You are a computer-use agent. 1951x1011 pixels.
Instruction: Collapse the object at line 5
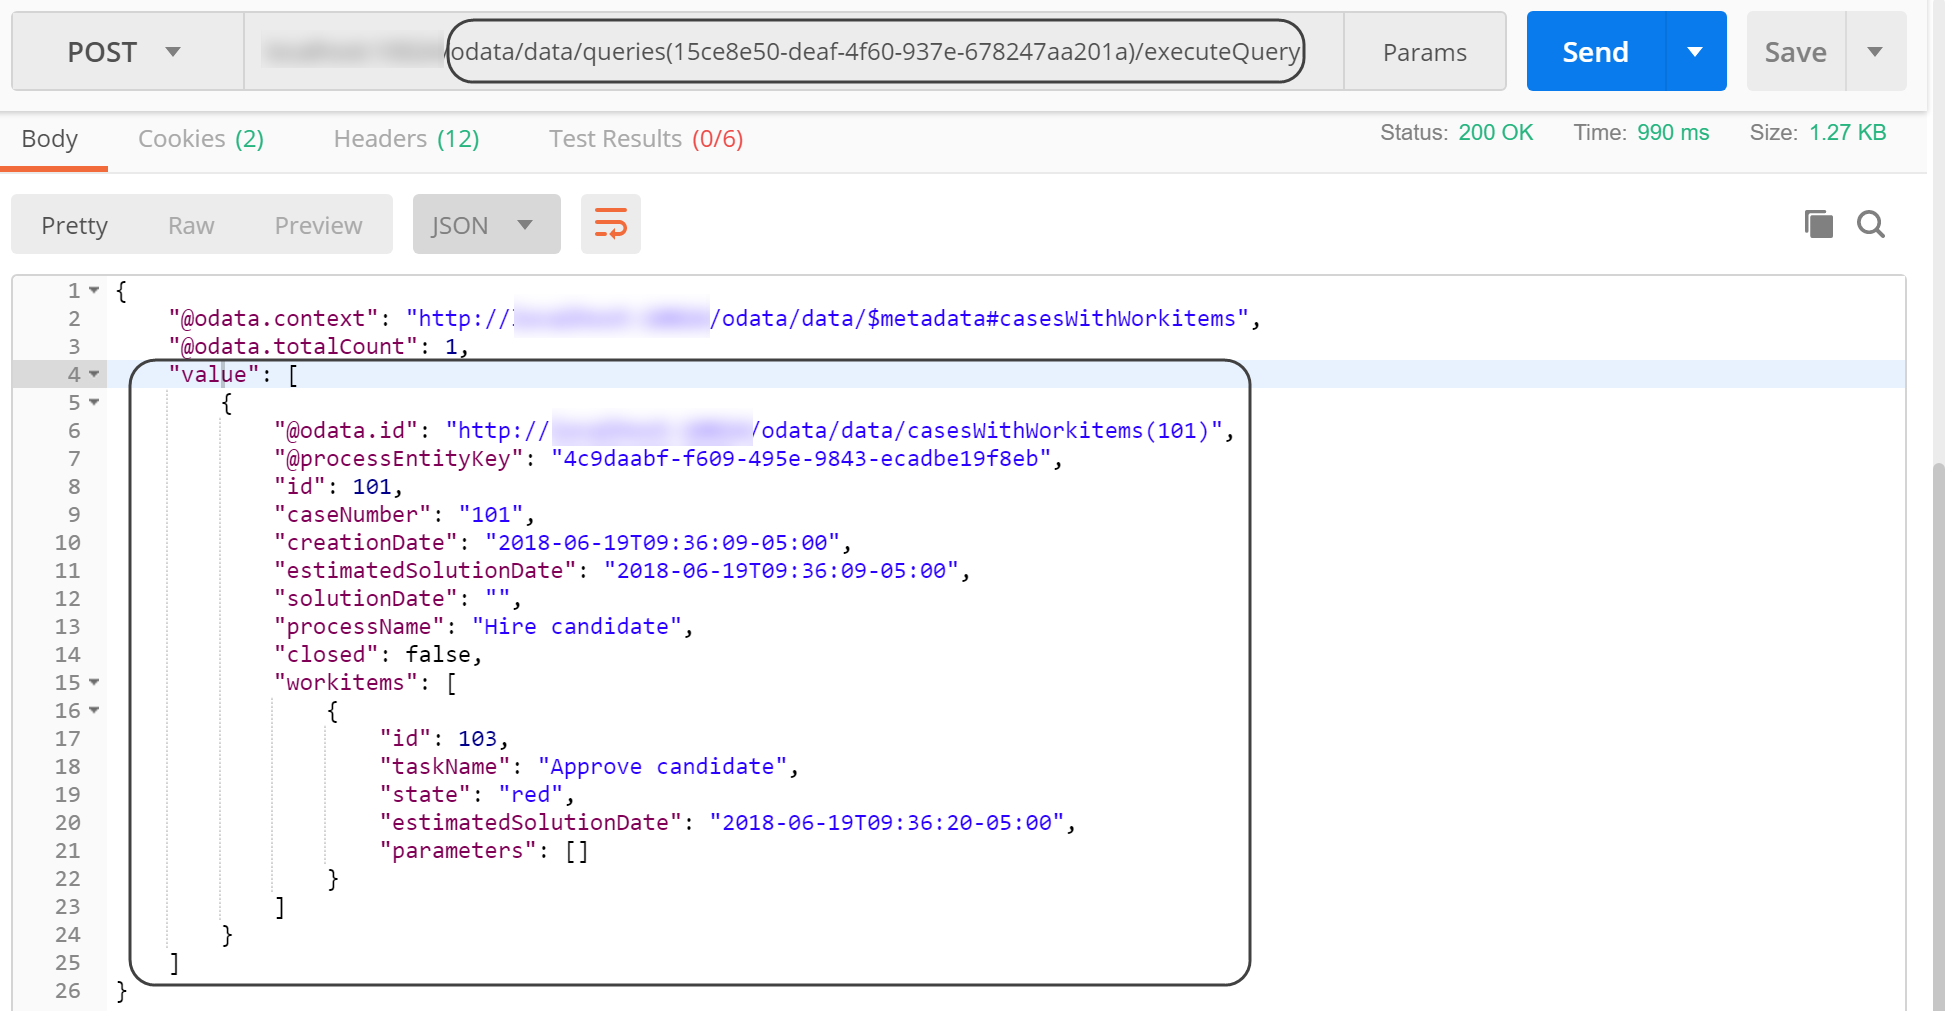[x=94, y=402]
